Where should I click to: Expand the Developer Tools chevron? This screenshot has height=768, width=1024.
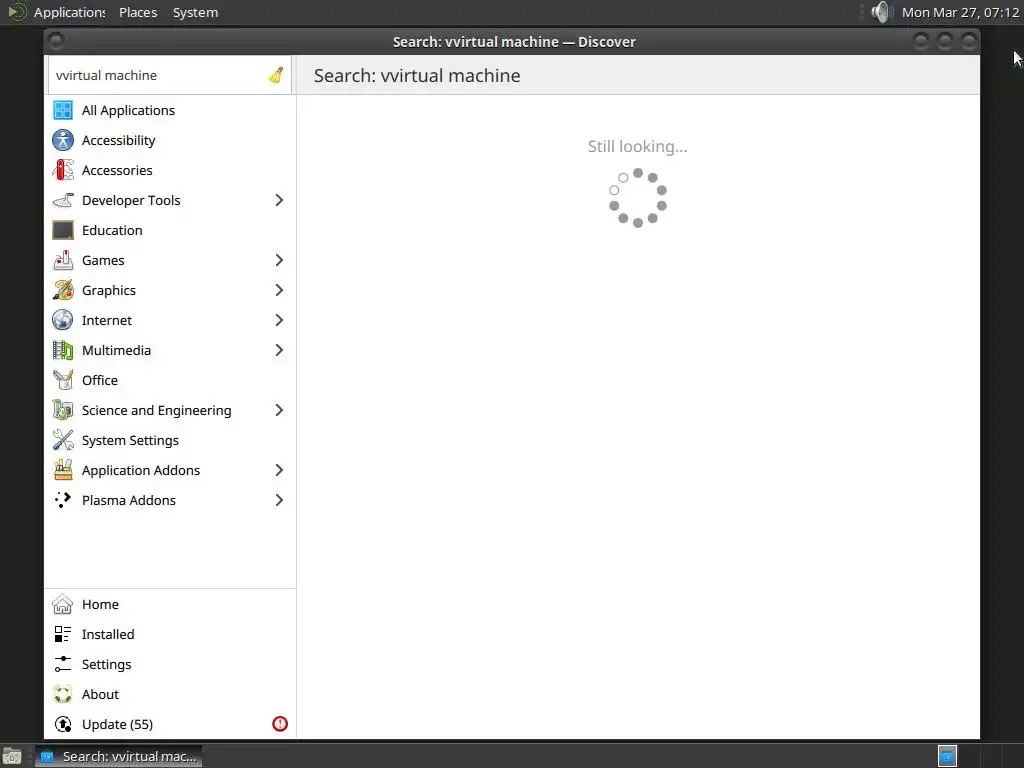tap(279, 200)
